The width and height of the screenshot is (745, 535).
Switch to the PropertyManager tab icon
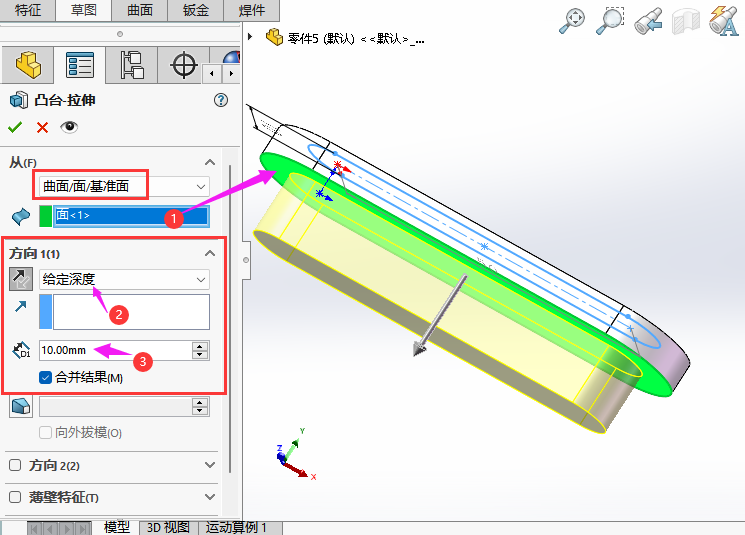[80, 65]
